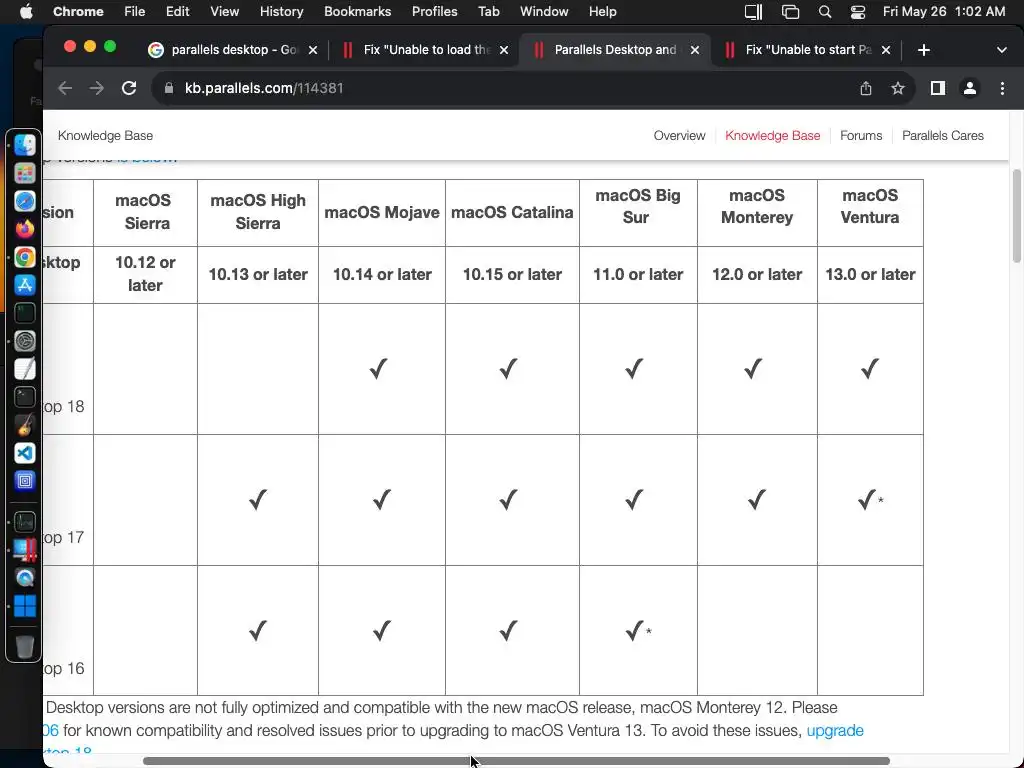Click the Knowledge Base title at left header

pos(105,136)
